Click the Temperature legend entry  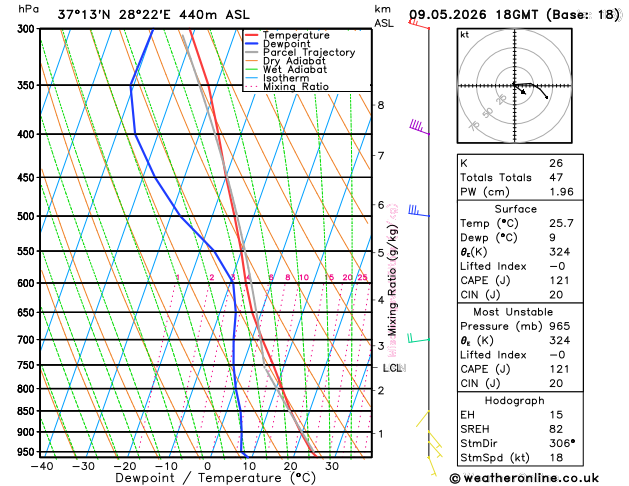288,35
